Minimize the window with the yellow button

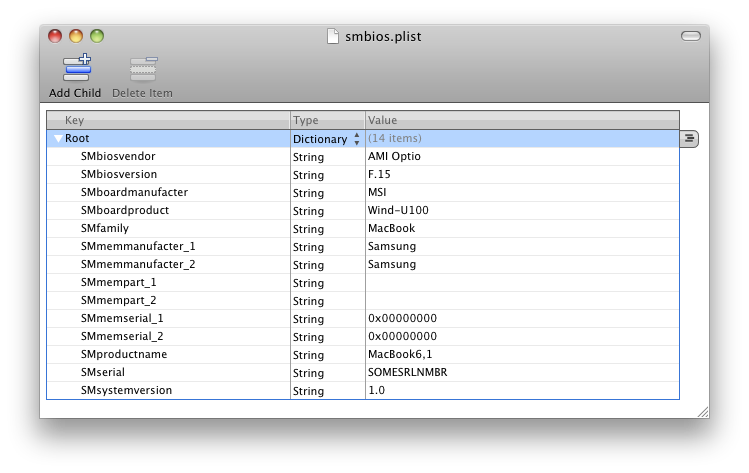tap(76, 36)
